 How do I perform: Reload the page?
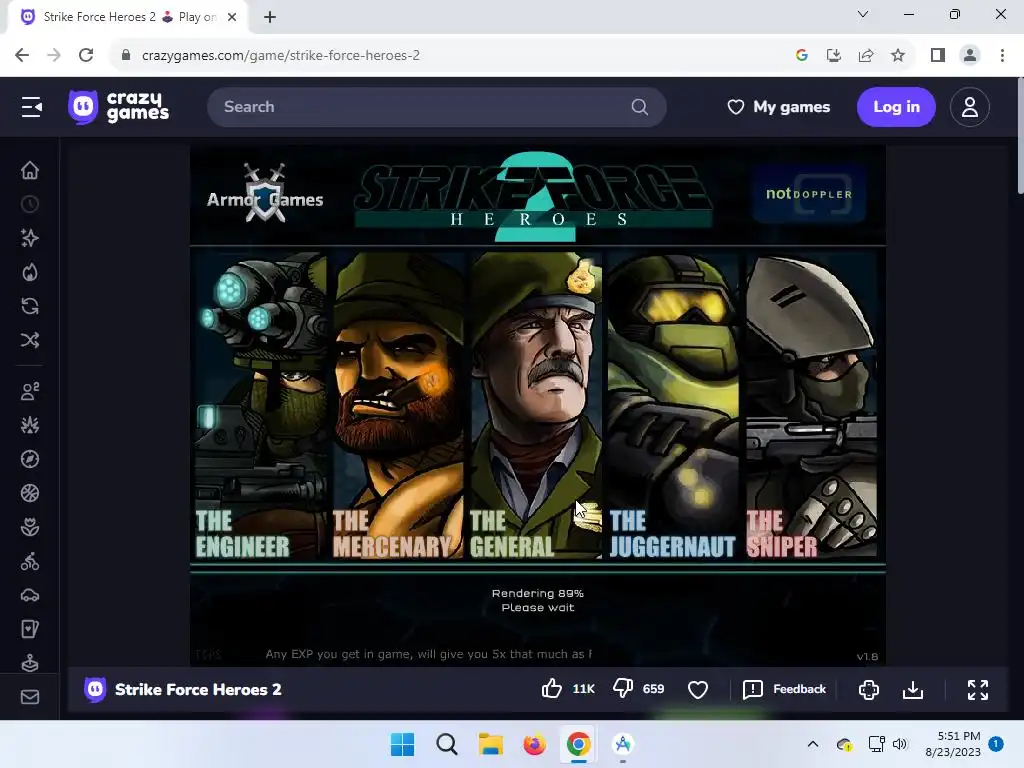click(x=86, y=55)
